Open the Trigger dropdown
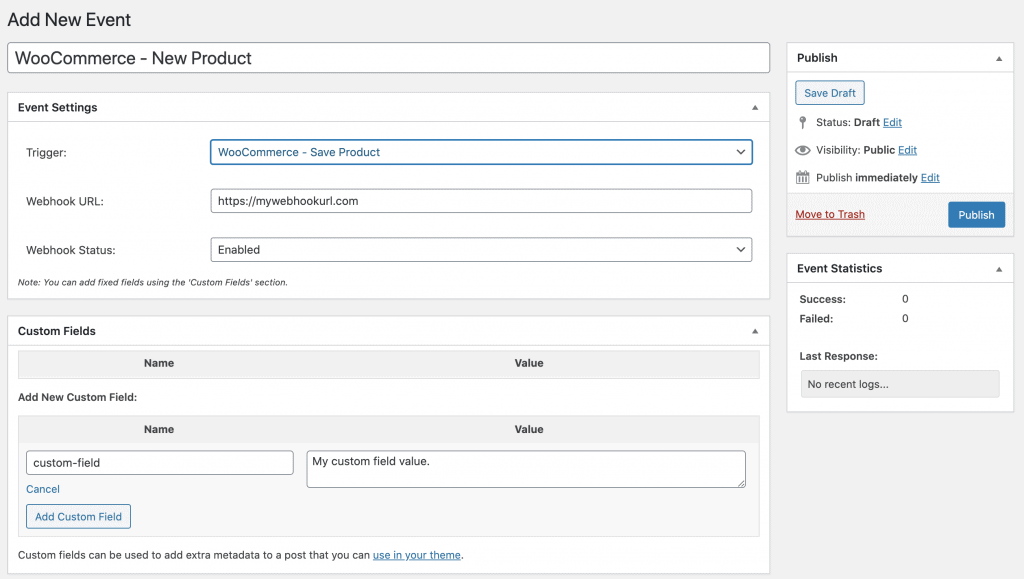 point(481,152)
